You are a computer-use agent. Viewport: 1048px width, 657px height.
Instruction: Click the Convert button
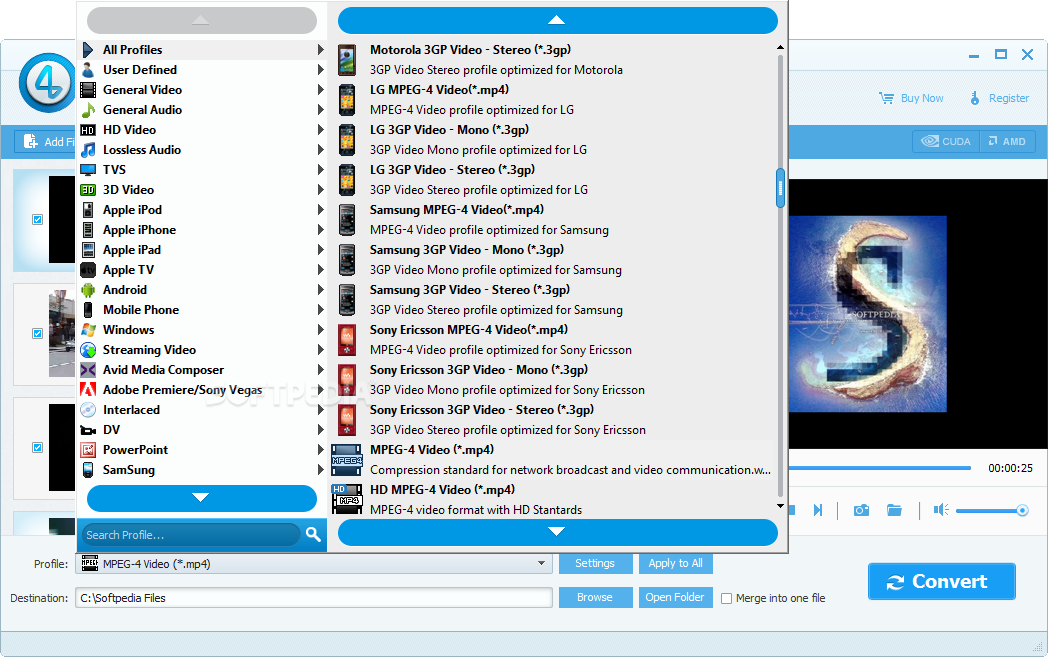[942, 581]
